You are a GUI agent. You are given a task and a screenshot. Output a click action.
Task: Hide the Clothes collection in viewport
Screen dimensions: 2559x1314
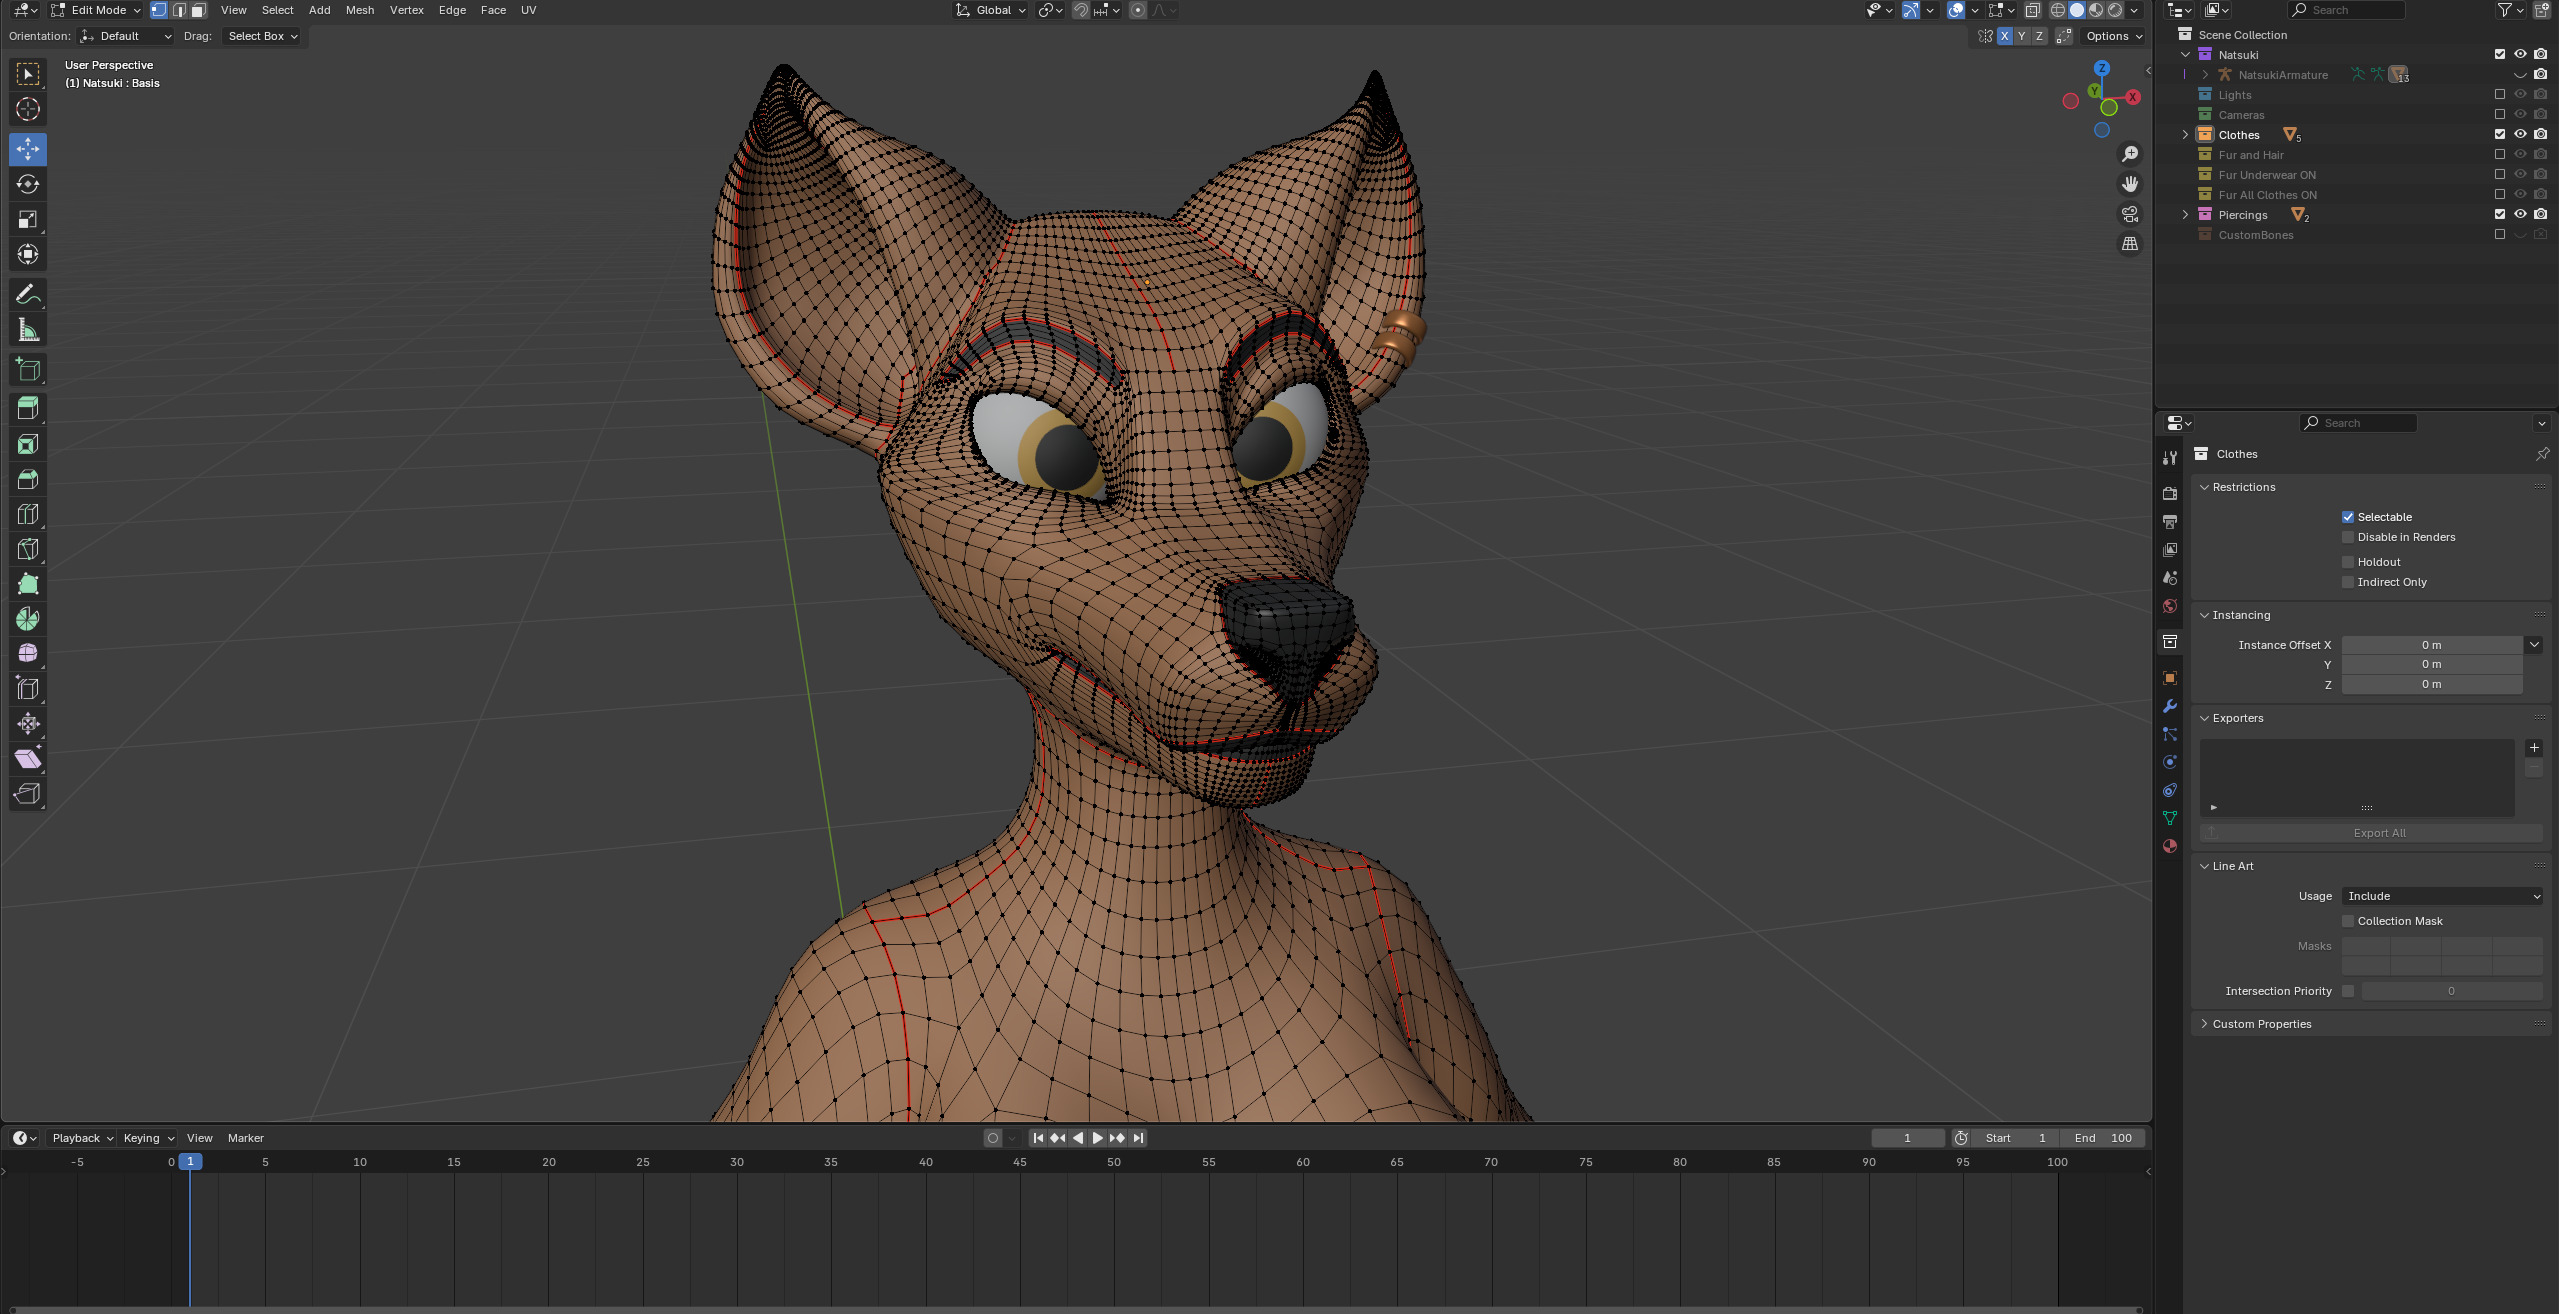click(x=2520, y=134)
